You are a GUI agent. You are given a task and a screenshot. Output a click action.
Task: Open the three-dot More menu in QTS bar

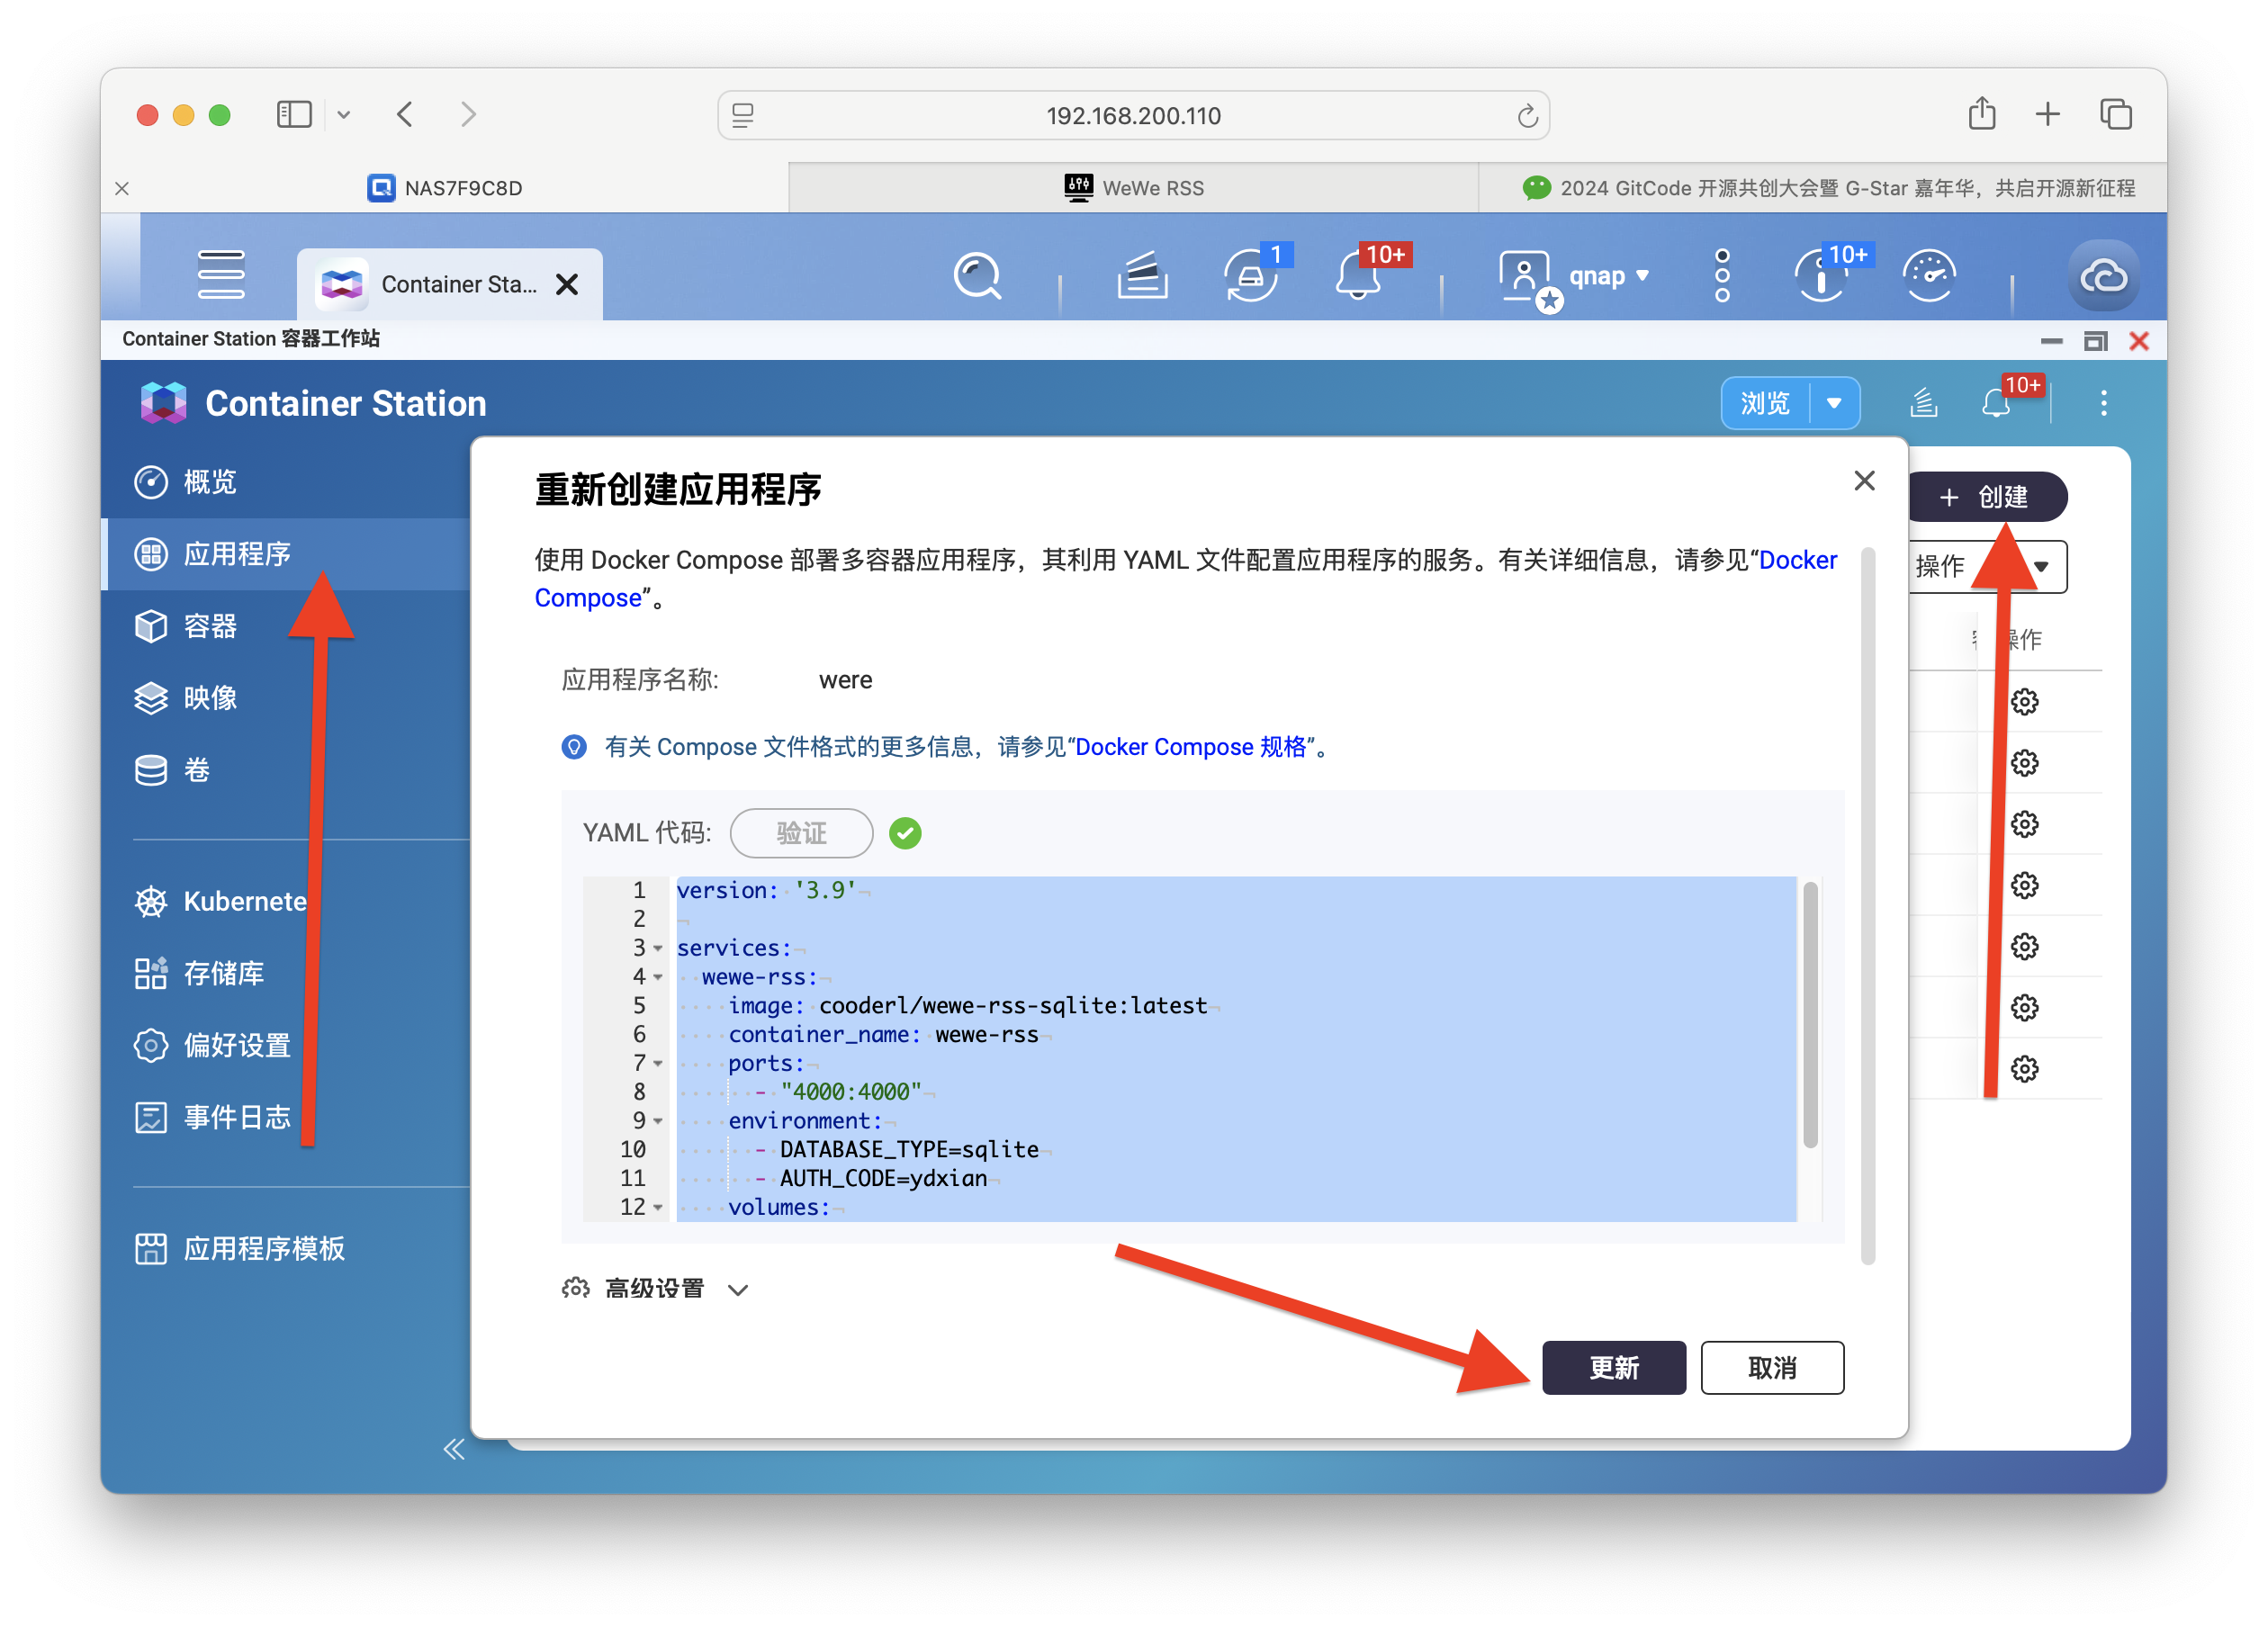[1722, 275]
